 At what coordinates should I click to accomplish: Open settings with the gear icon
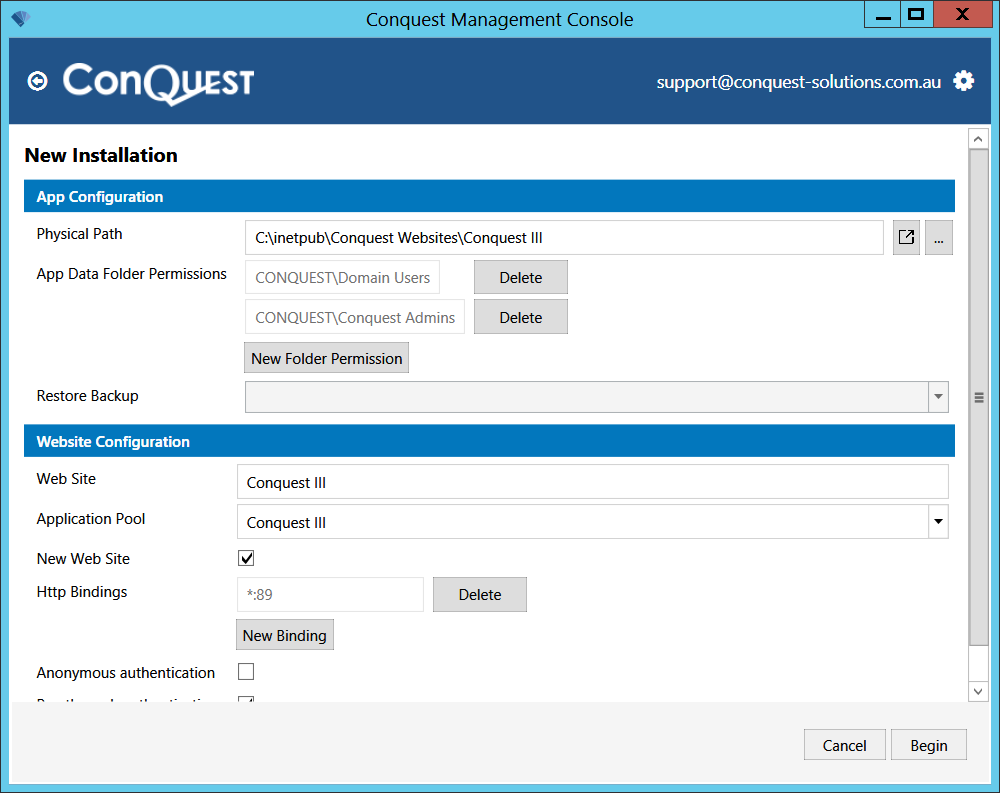click(x=963, y=81)
